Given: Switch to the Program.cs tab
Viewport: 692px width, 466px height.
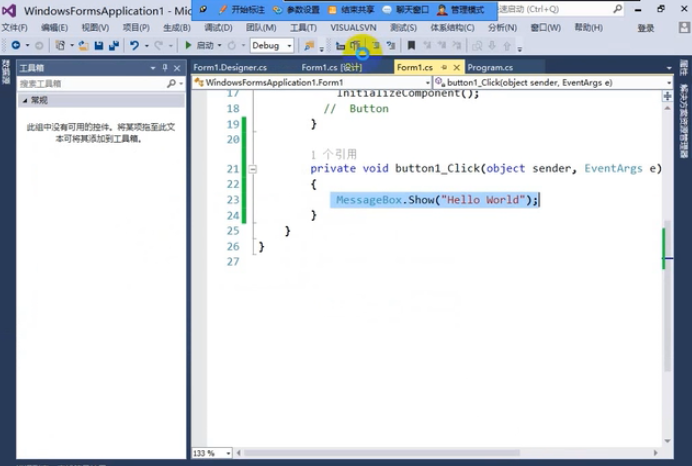Looking at the screenshot, I should [x=490, y=68].
